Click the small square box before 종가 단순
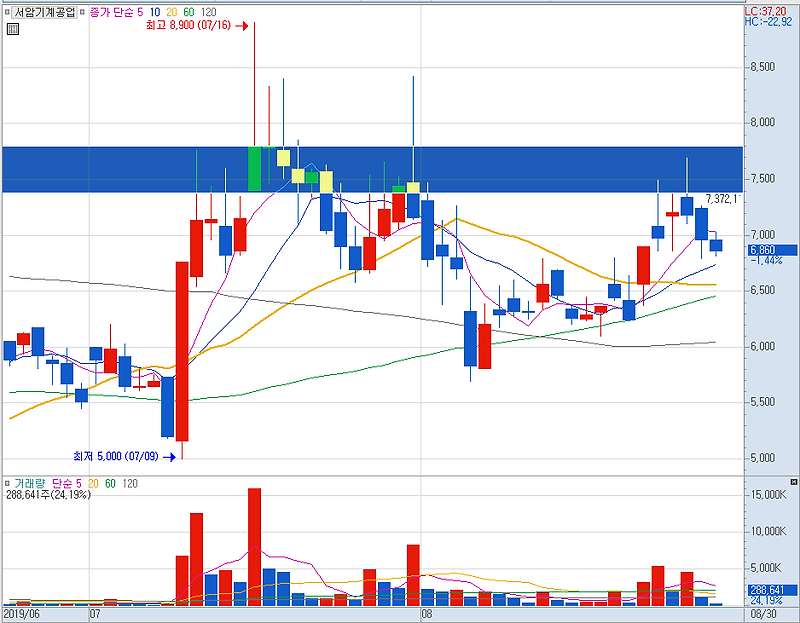 click(x=82, y=12)
